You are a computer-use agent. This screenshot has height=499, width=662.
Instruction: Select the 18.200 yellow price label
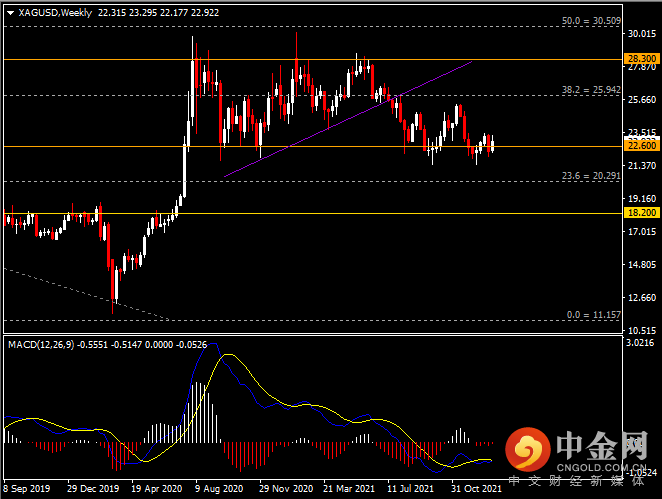tap(642, 212)
